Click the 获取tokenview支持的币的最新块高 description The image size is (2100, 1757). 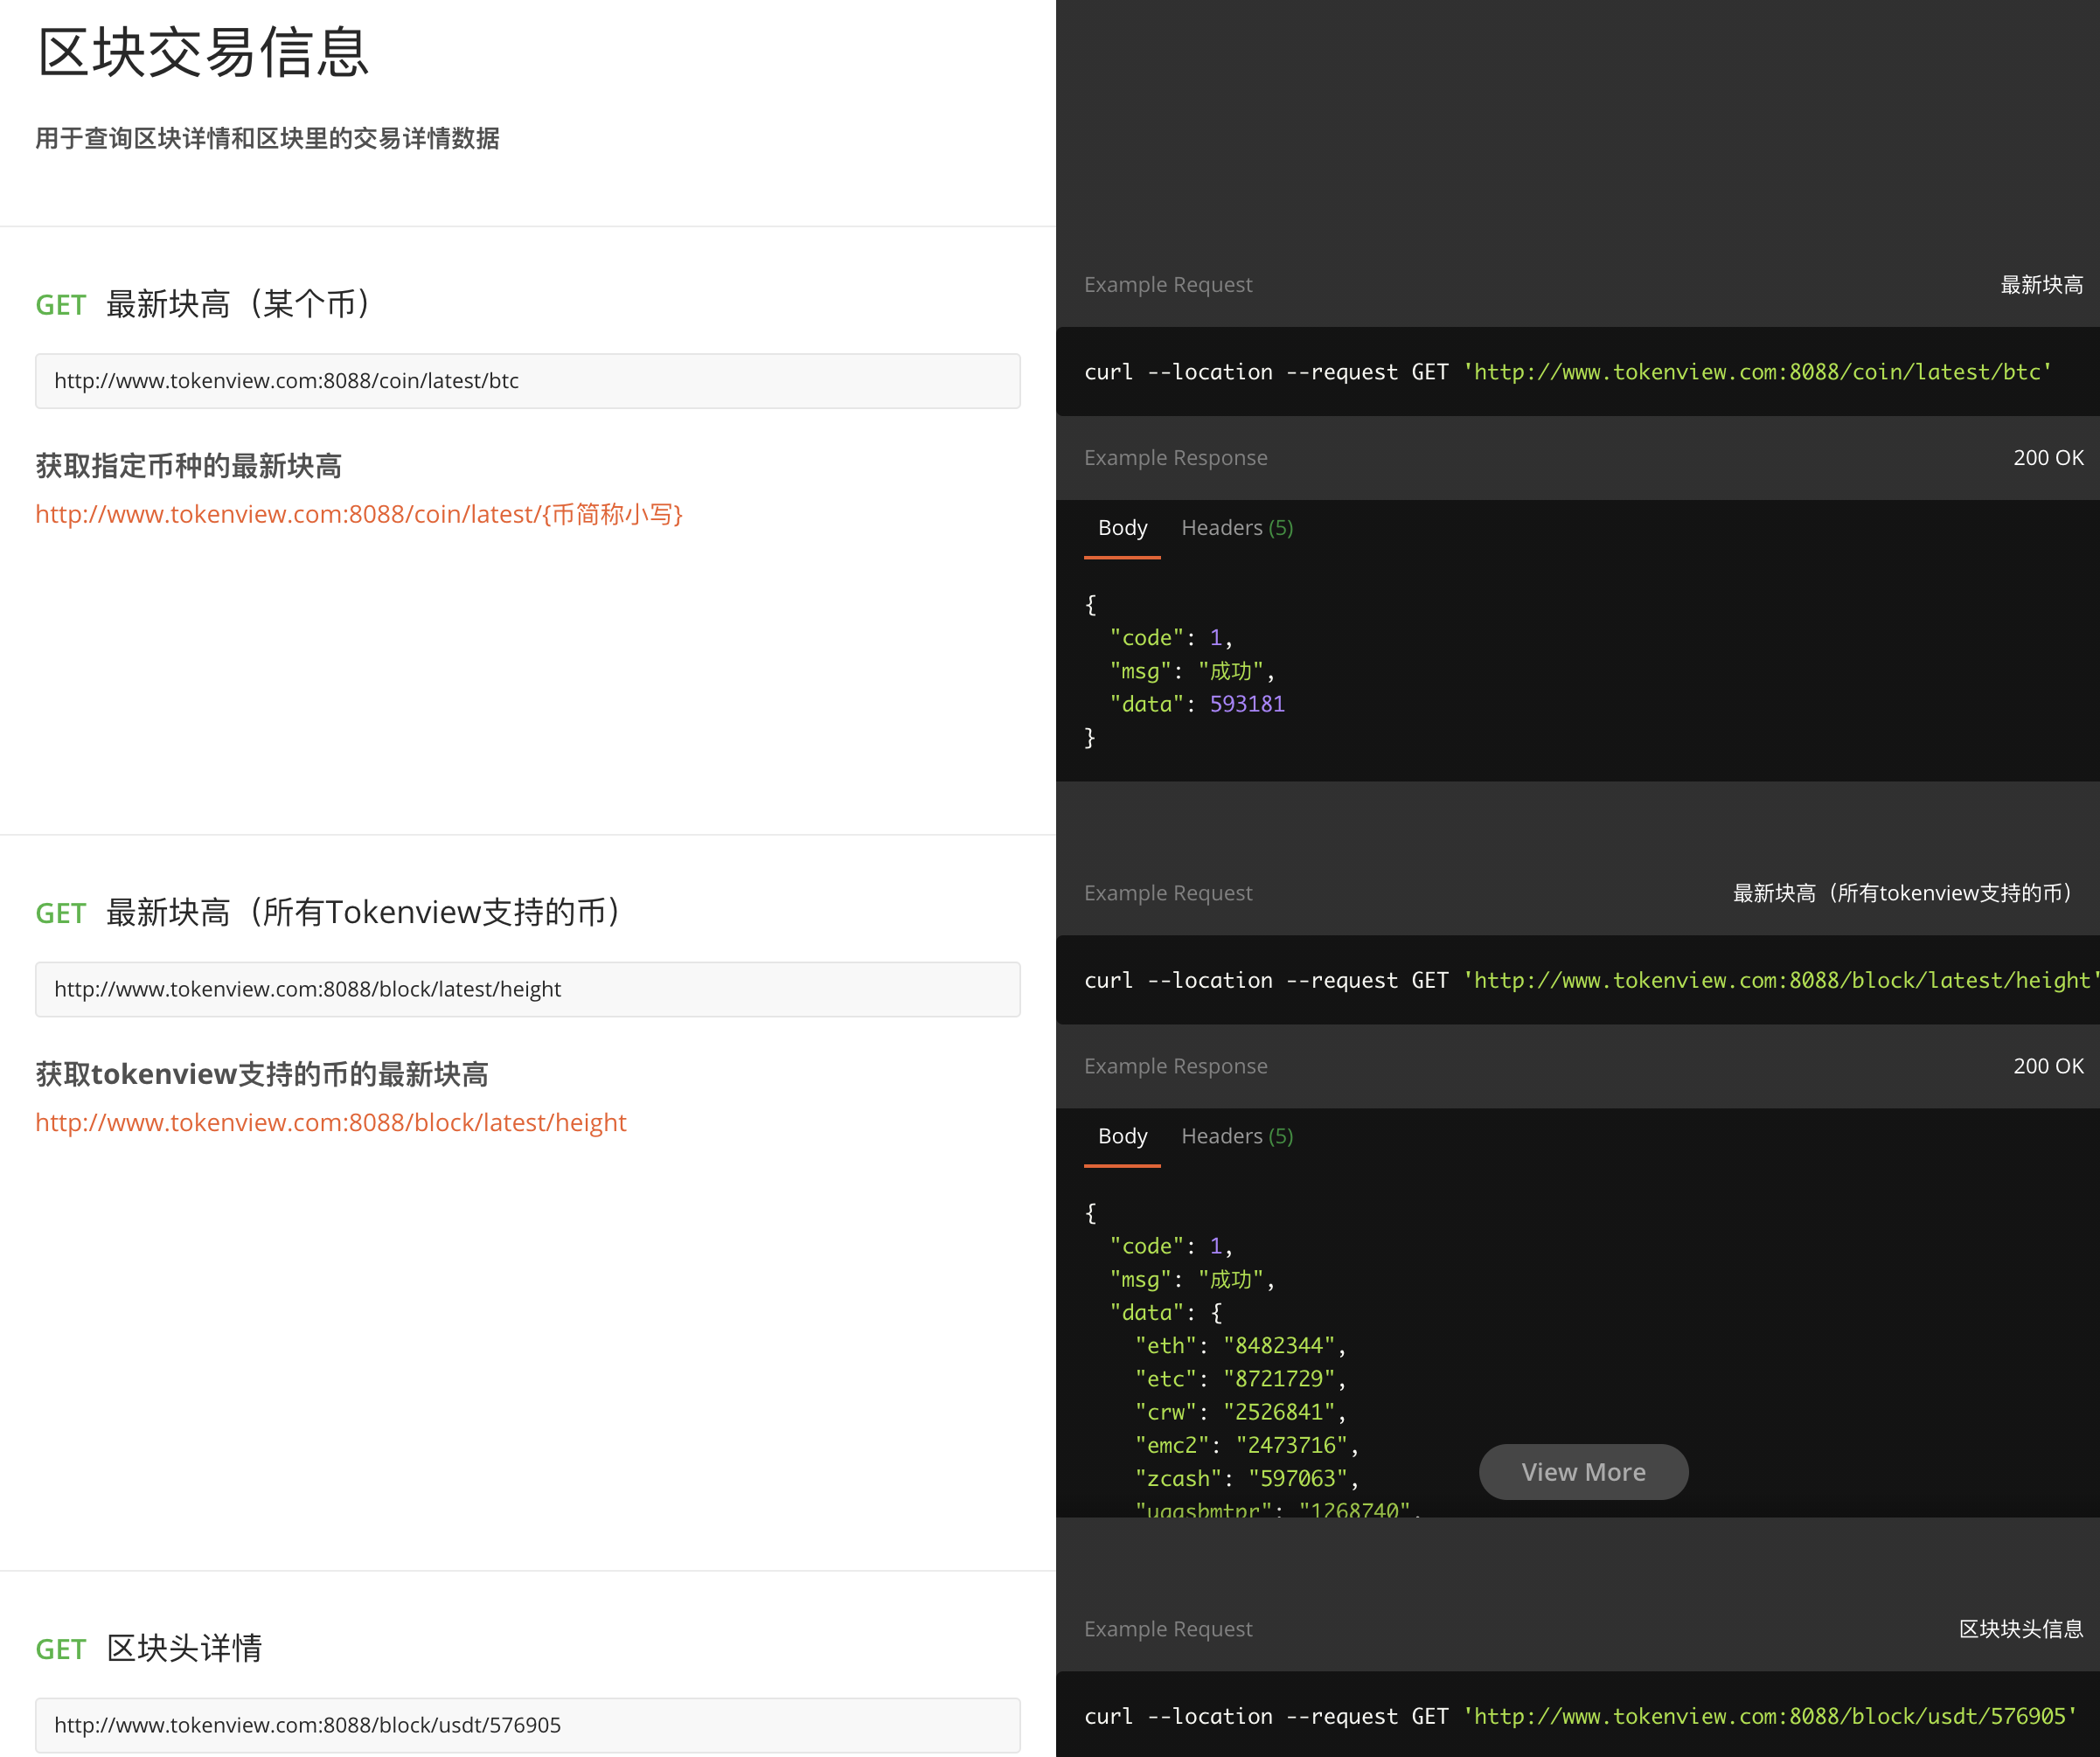[x=262, y=1074]
